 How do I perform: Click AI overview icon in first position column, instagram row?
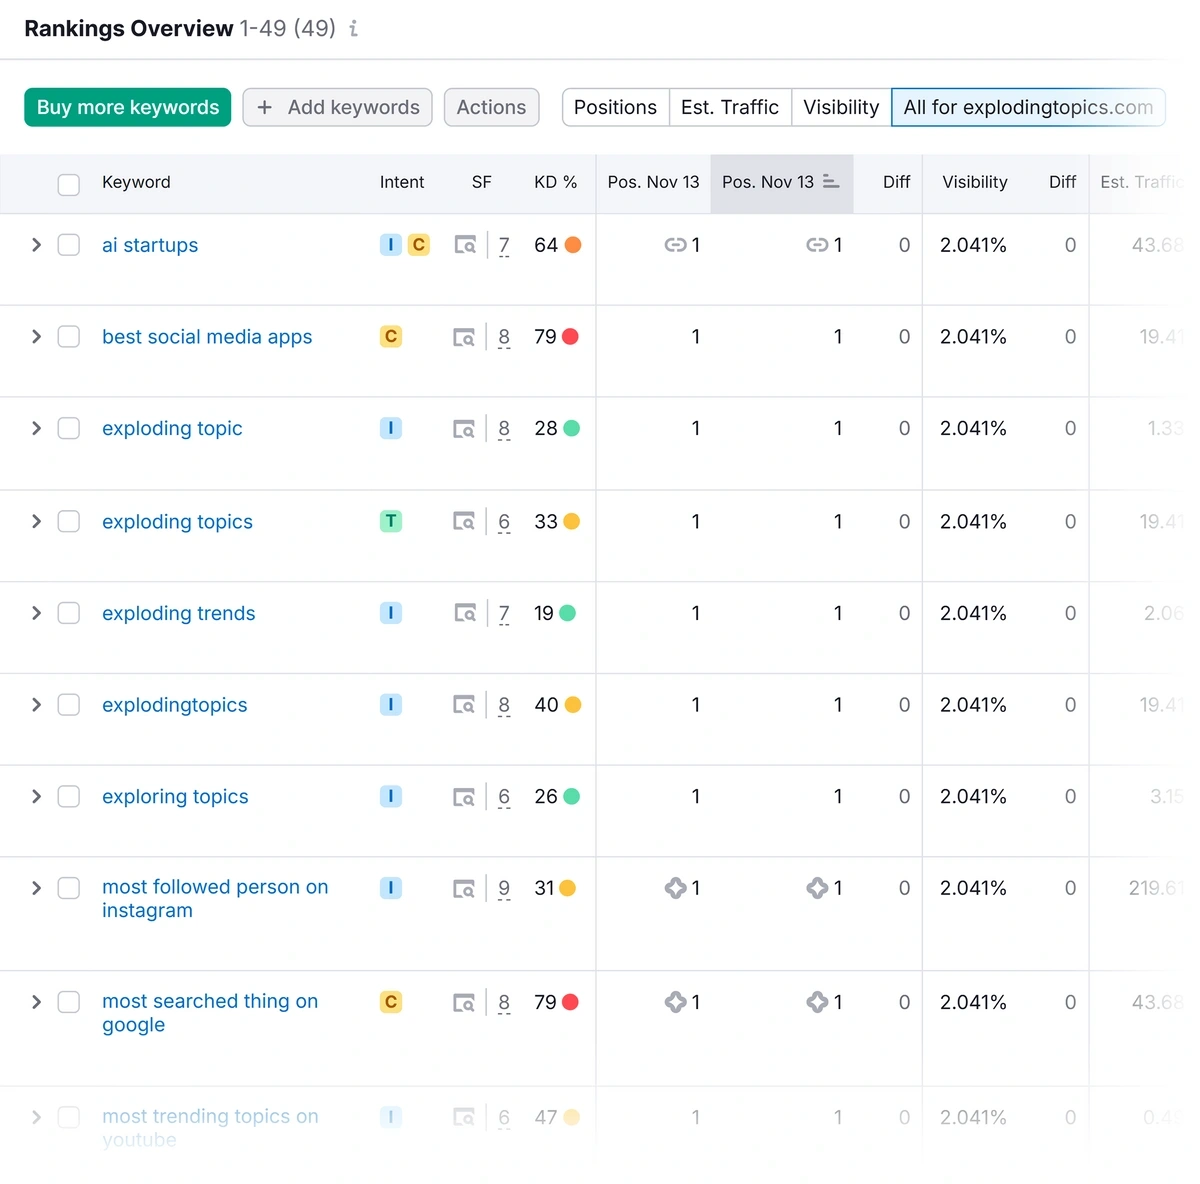tap(676, 888)
